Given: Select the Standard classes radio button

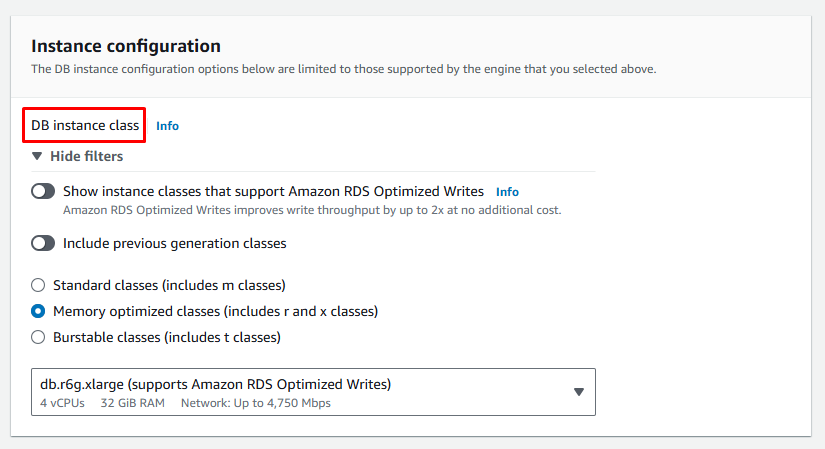Looking at the screenshot, I should click(x=38, y=285).
